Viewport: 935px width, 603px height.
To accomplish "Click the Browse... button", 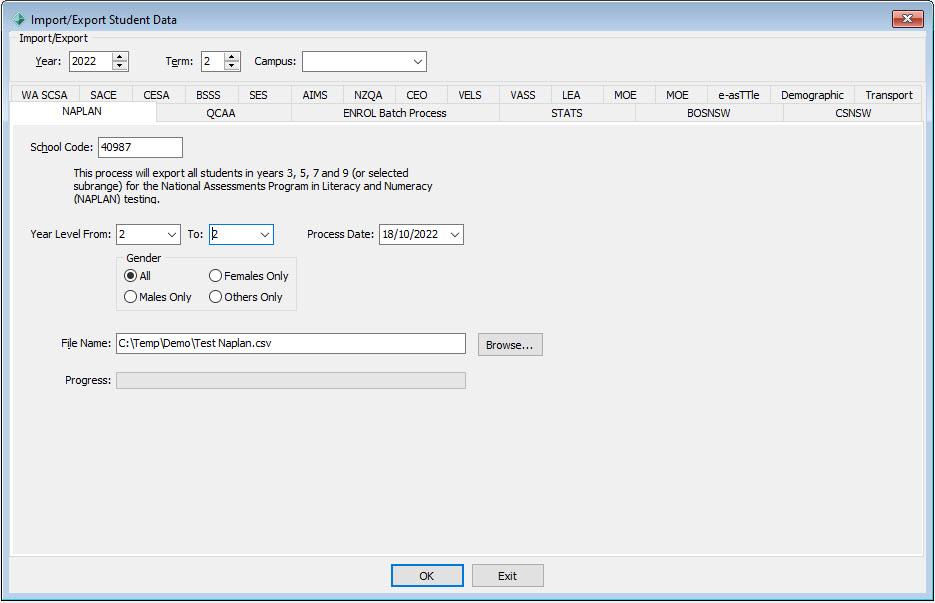I will coord(510,345).
